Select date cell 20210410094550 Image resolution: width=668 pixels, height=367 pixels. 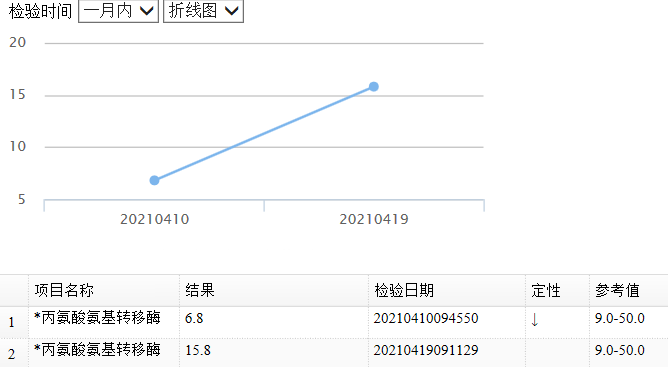tap(447, 322)
